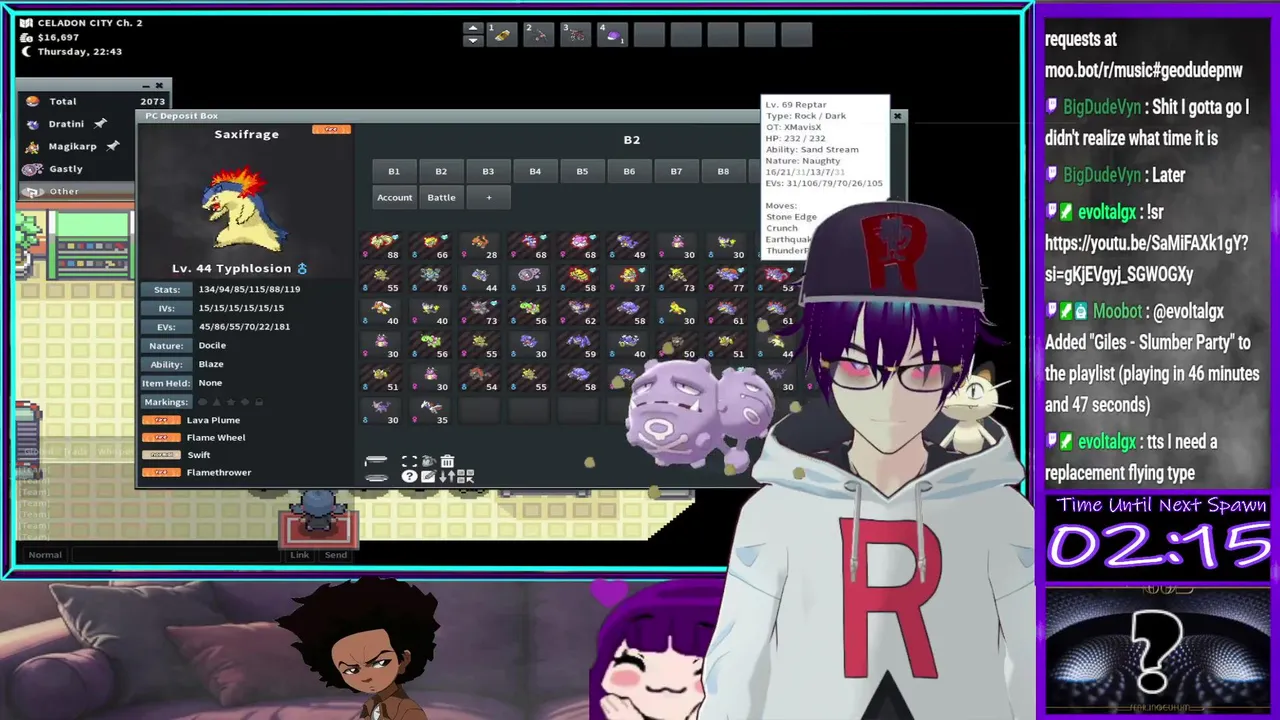
Task: Click the Swift move
Action: click(198, 455)
